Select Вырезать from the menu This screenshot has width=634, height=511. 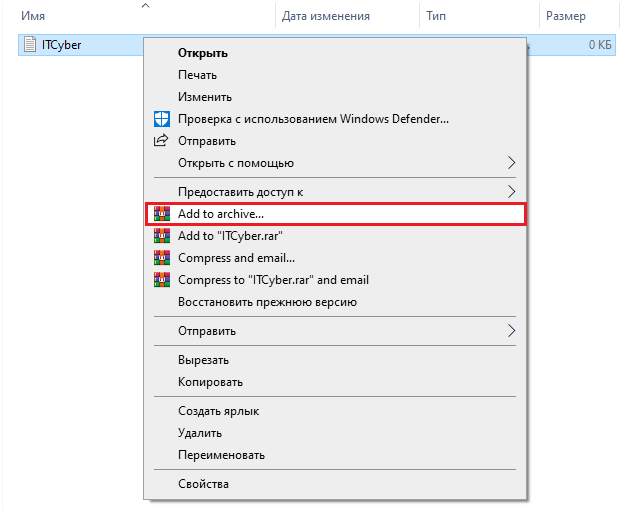click(x=203, y=360)
